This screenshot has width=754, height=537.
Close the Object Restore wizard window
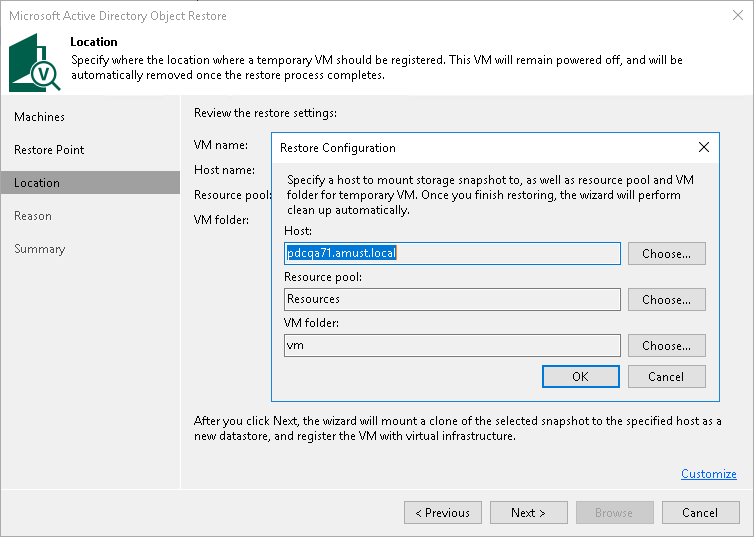[x=736, y=16]
